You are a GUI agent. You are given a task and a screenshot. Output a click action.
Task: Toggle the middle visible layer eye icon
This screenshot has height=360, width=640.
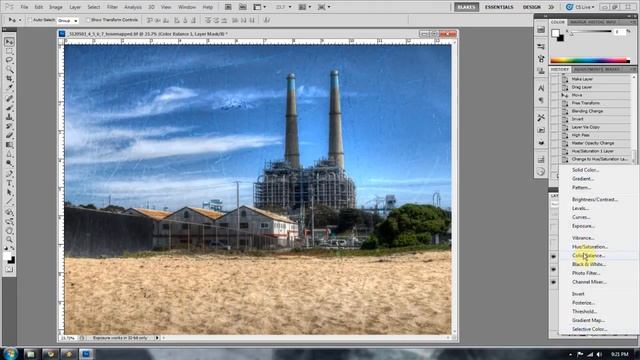pos(553,269)
